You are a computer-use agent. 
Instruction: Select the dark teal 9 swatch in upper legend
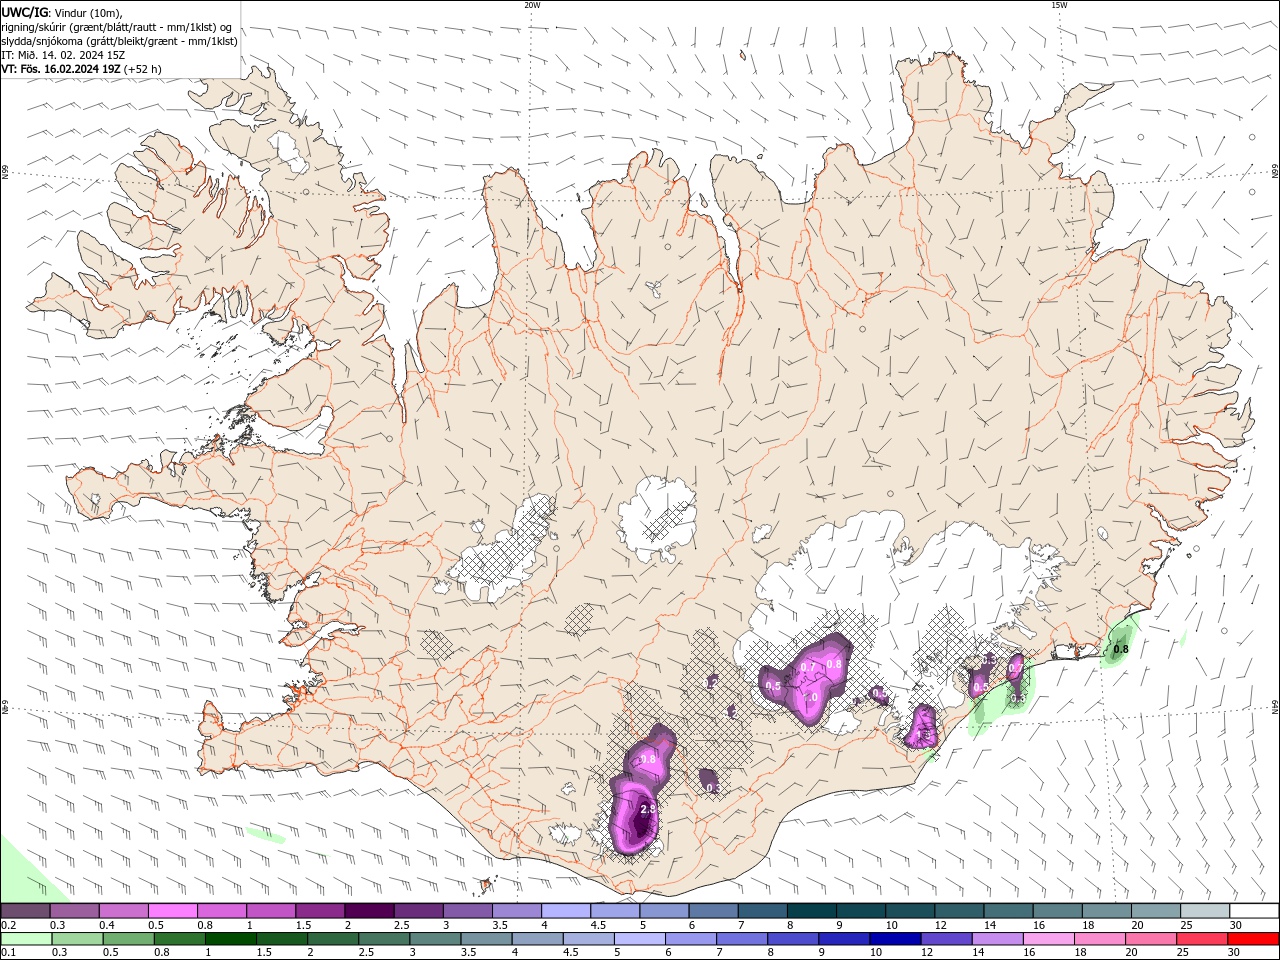point(860,911)
